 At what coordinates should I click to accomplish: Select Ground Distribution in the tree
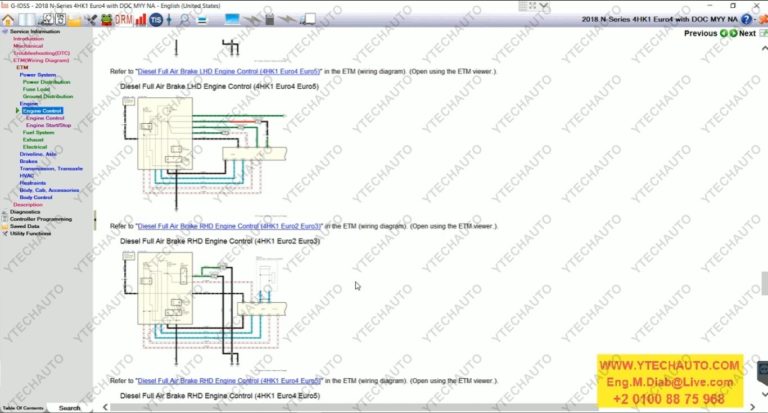coord(48,97)
